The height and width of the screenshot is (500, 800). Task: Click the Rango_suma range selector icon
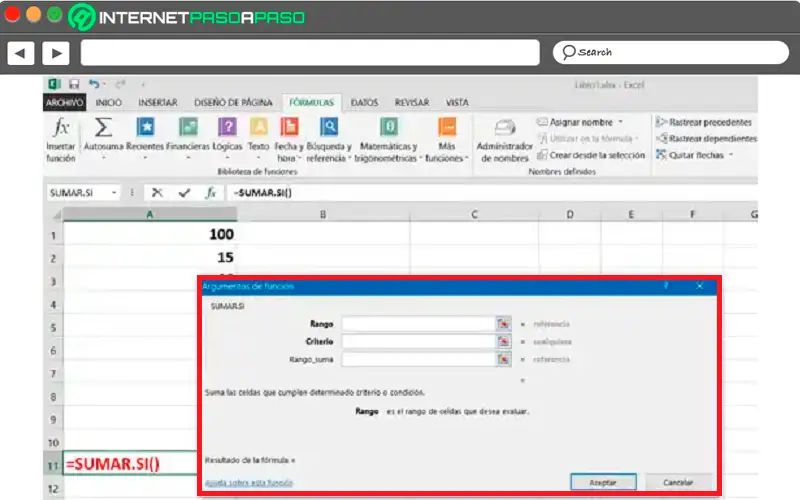tap(503, 359)
